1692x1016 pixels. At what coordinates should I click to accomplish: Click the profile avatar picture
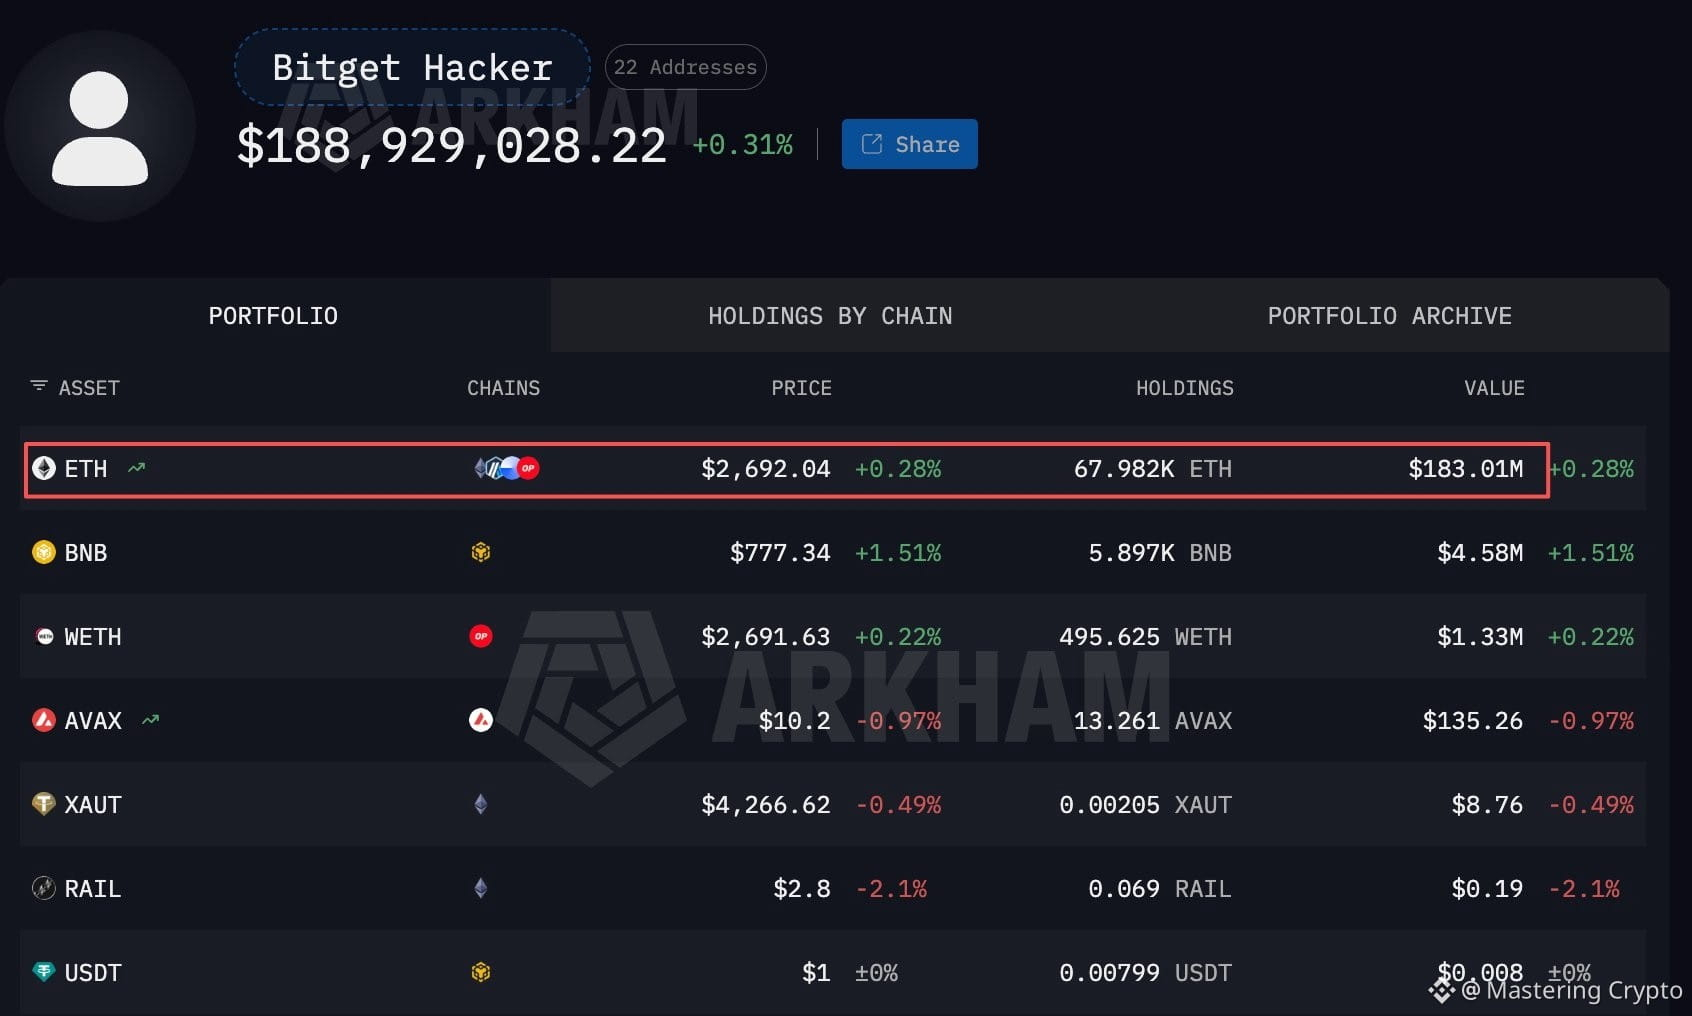(100, 127)
